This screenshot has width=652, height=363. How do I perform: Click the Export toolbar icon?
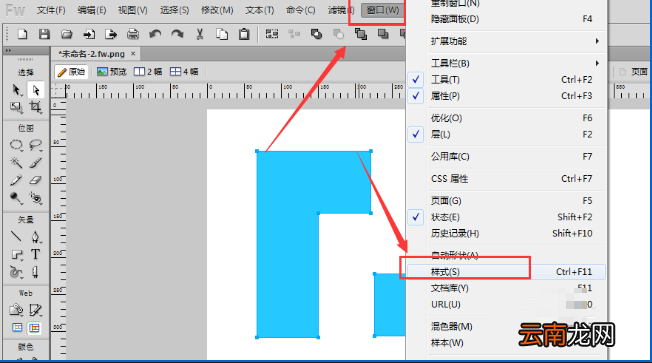111,34
